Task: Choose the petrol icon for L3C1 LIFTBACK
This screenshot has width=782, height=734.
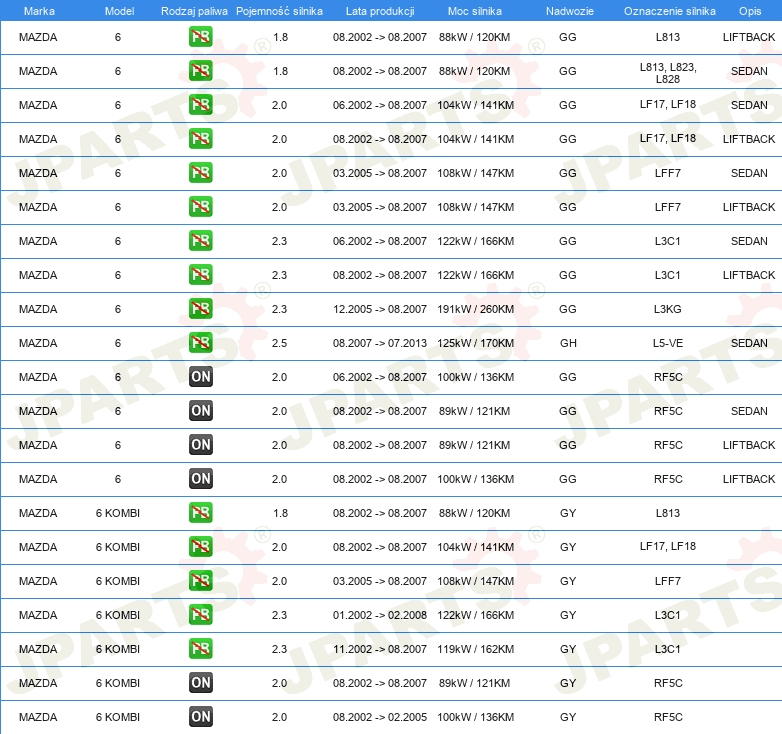Action: click(200, 275)
